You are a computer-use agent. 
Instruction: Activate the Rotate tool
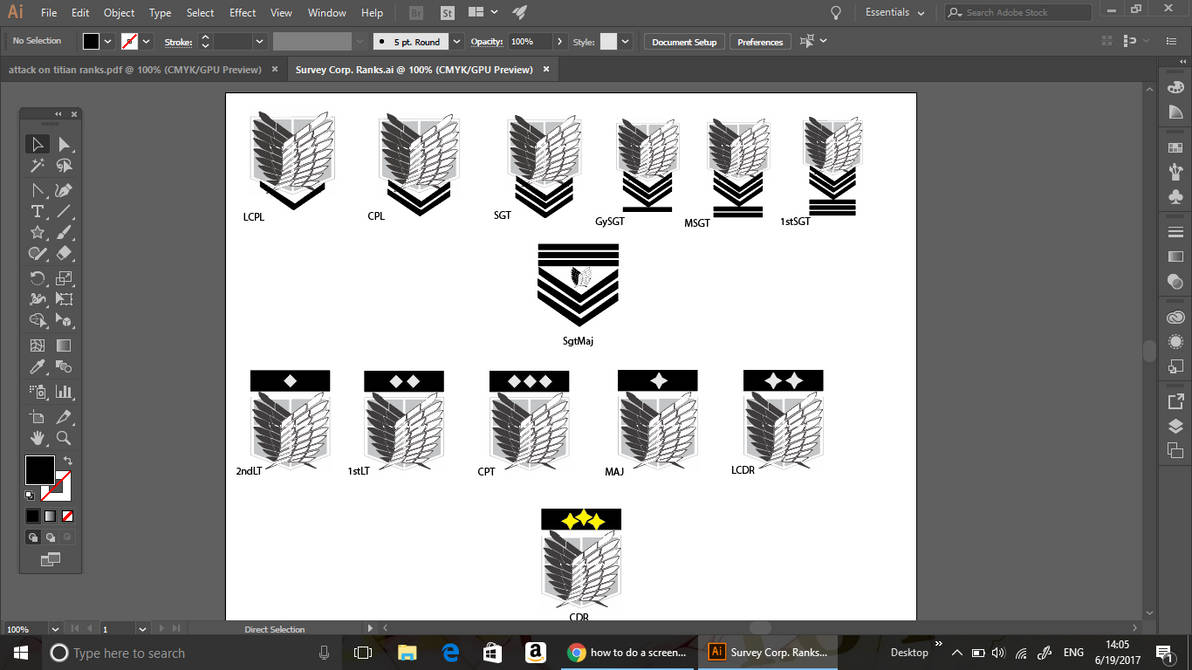coord(36,278)
